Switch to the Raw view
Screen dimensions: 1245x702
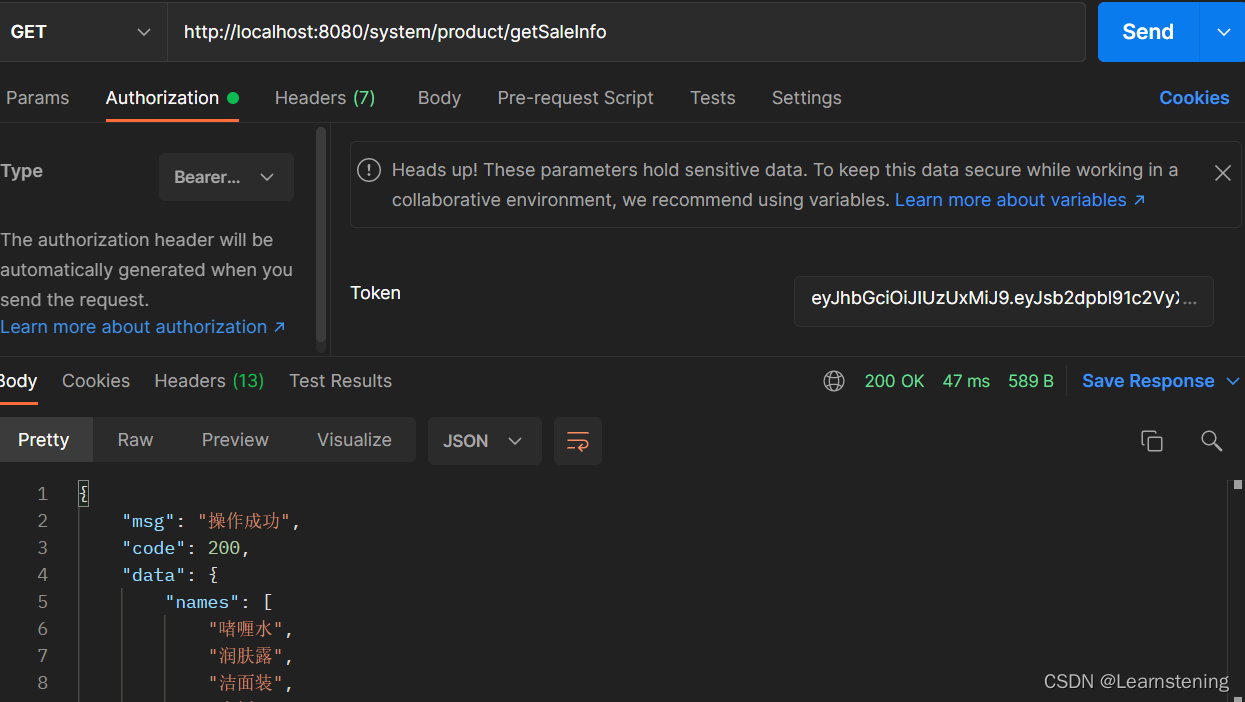[x=135, y=440]
